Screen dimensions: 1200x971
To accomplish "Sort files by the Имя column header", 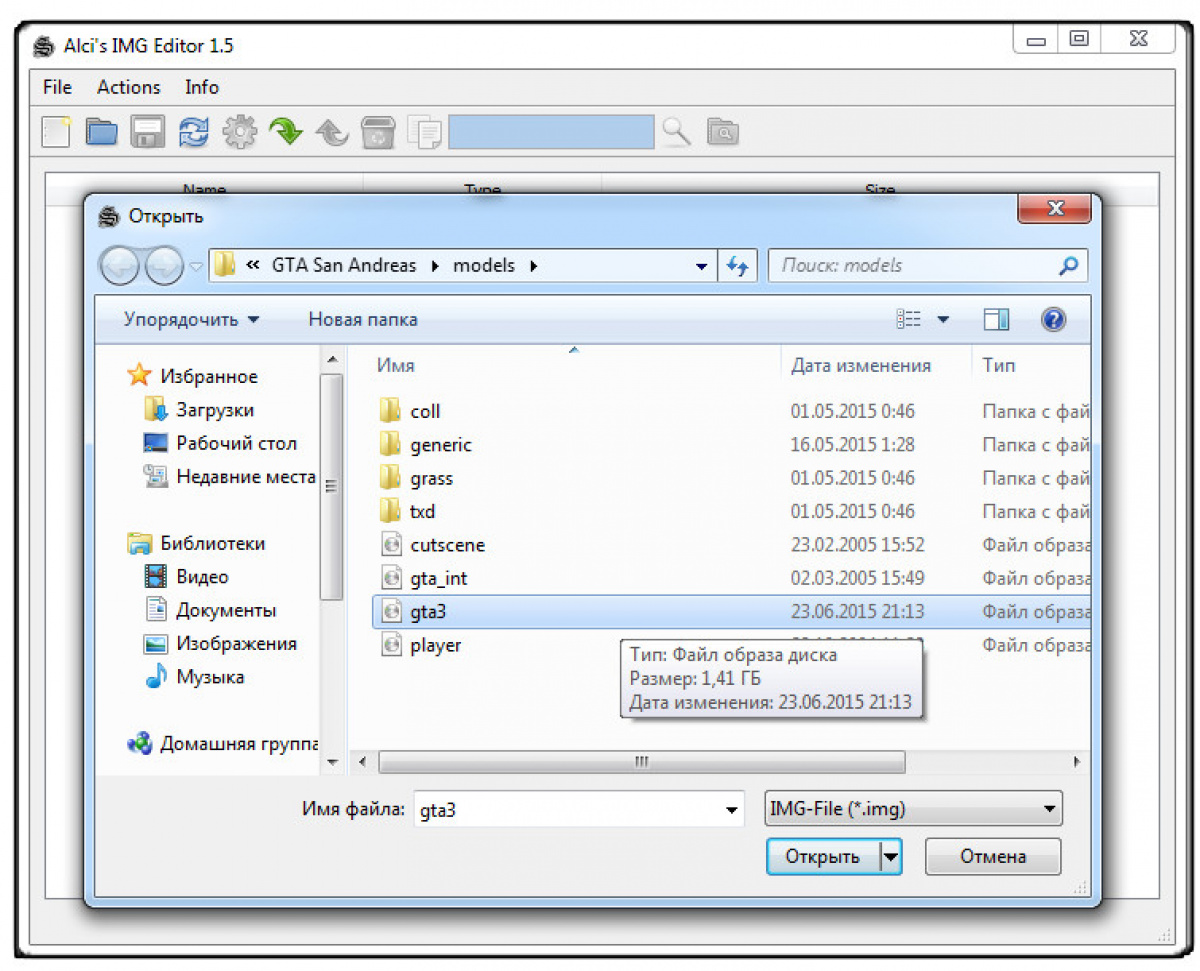I will point(396,366).
